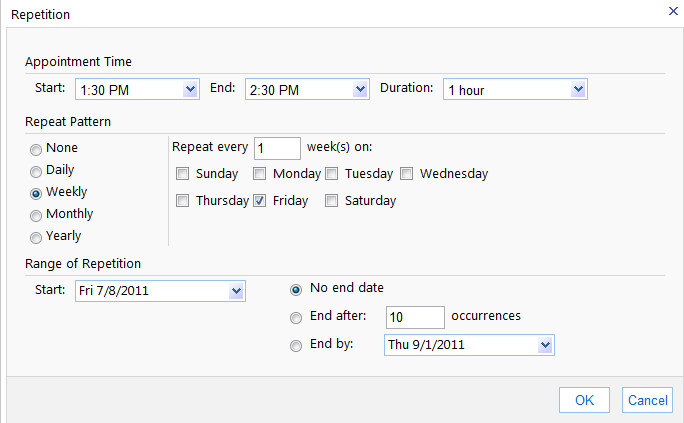
Task: Click the occurrences count input field
Action: point(415,317)
